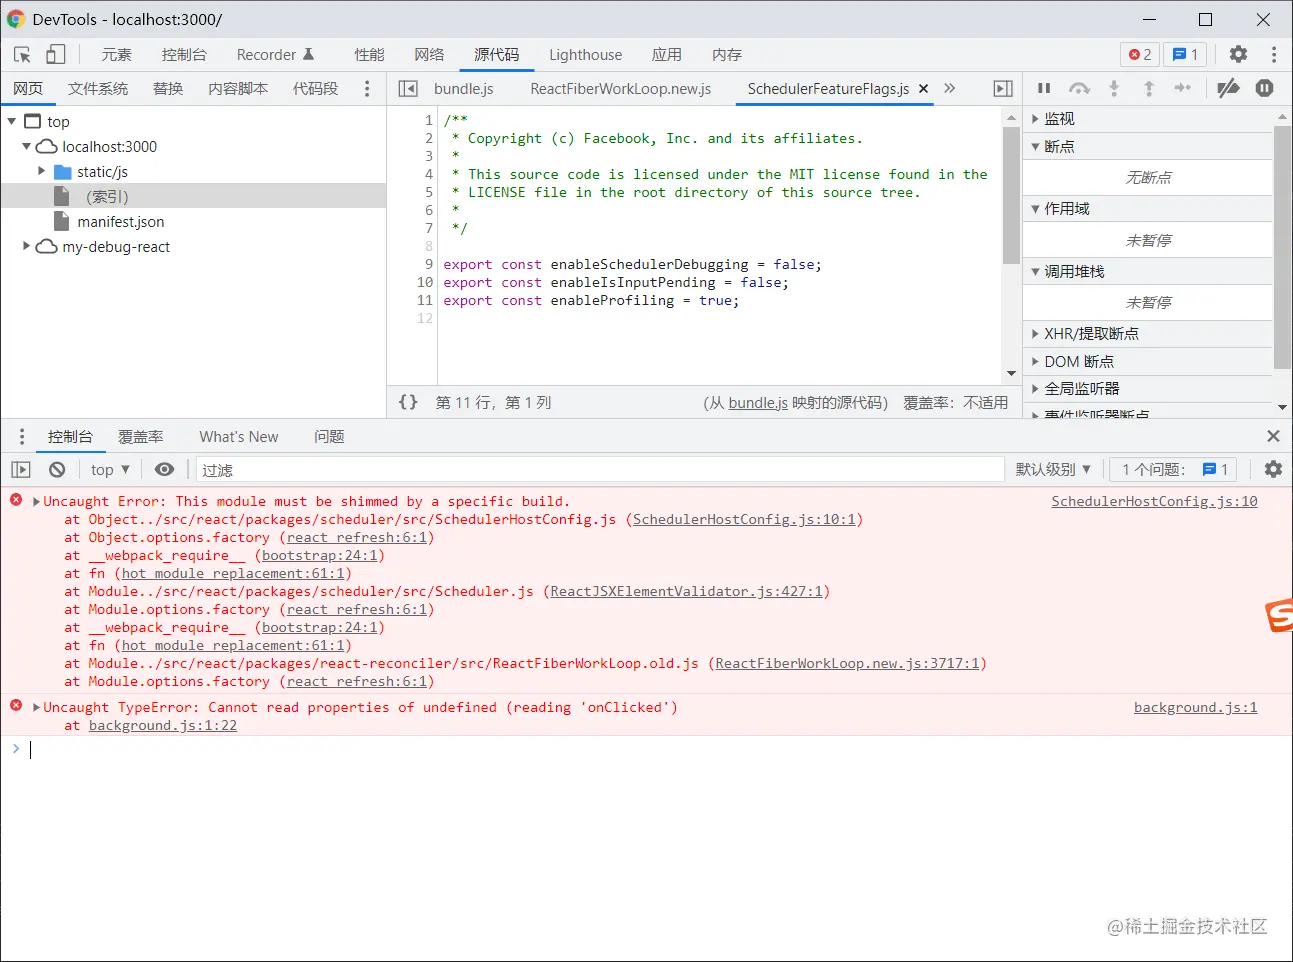Toggle pause on exceptions
The height and width of the screenshot is (962, 1293).
click(1264, 89)
